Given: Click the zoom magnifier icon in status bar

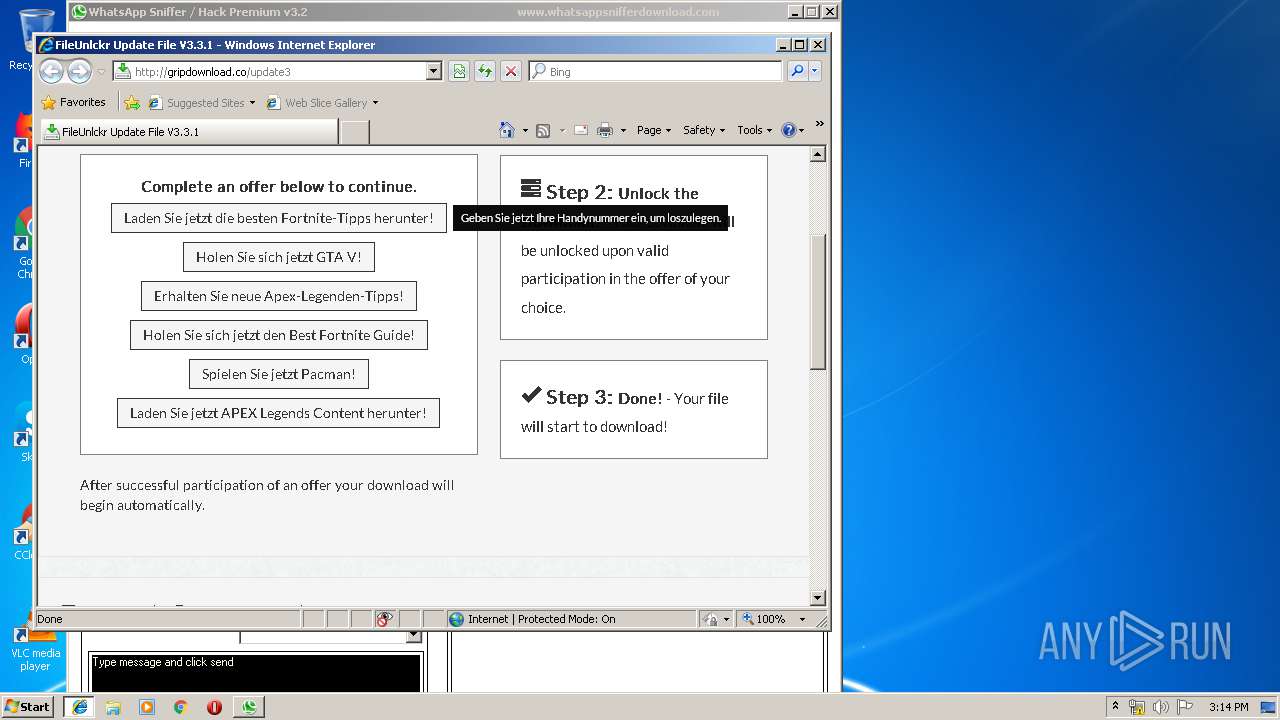Looking at the screenshot, I should (x=747, y=619).
